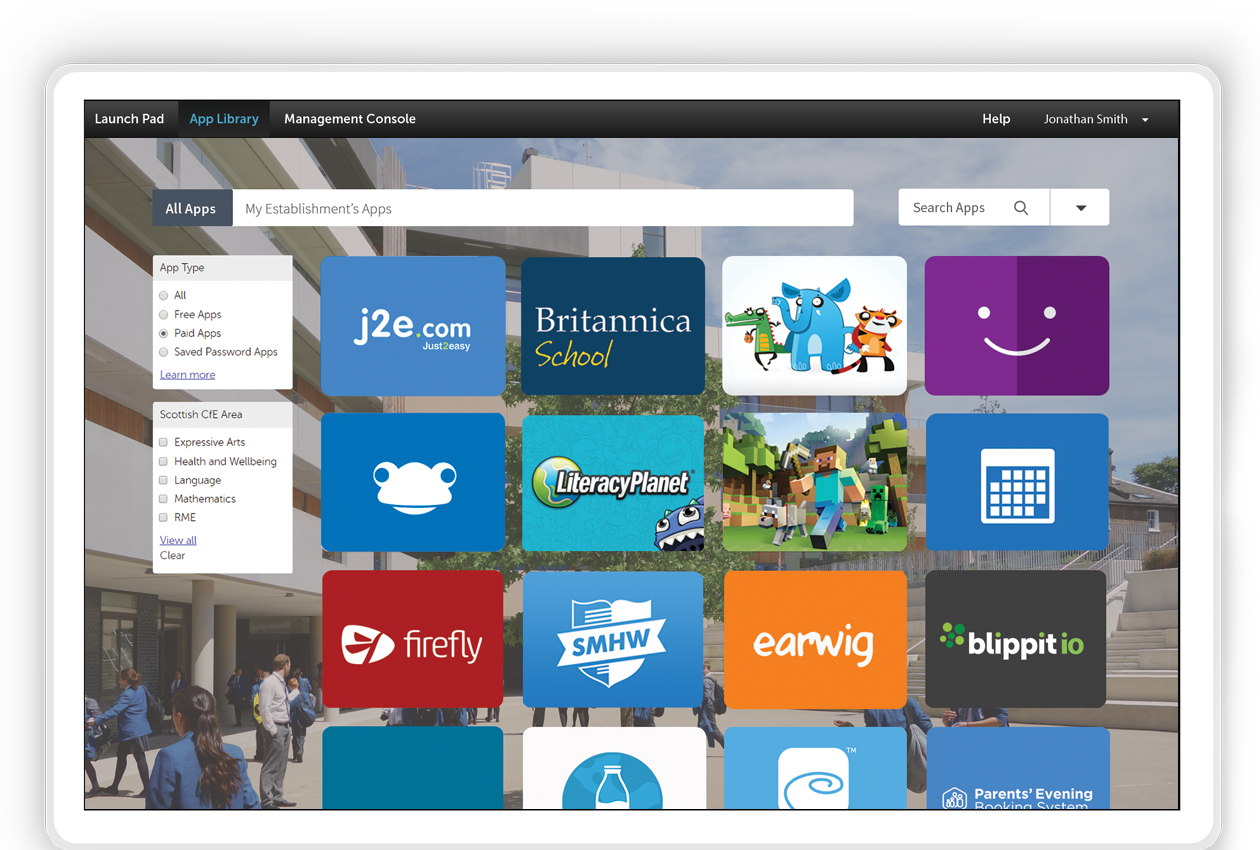This screenshot has height=850, width=1260.
Task: Click the Learn more link
Action: (187, 375)
